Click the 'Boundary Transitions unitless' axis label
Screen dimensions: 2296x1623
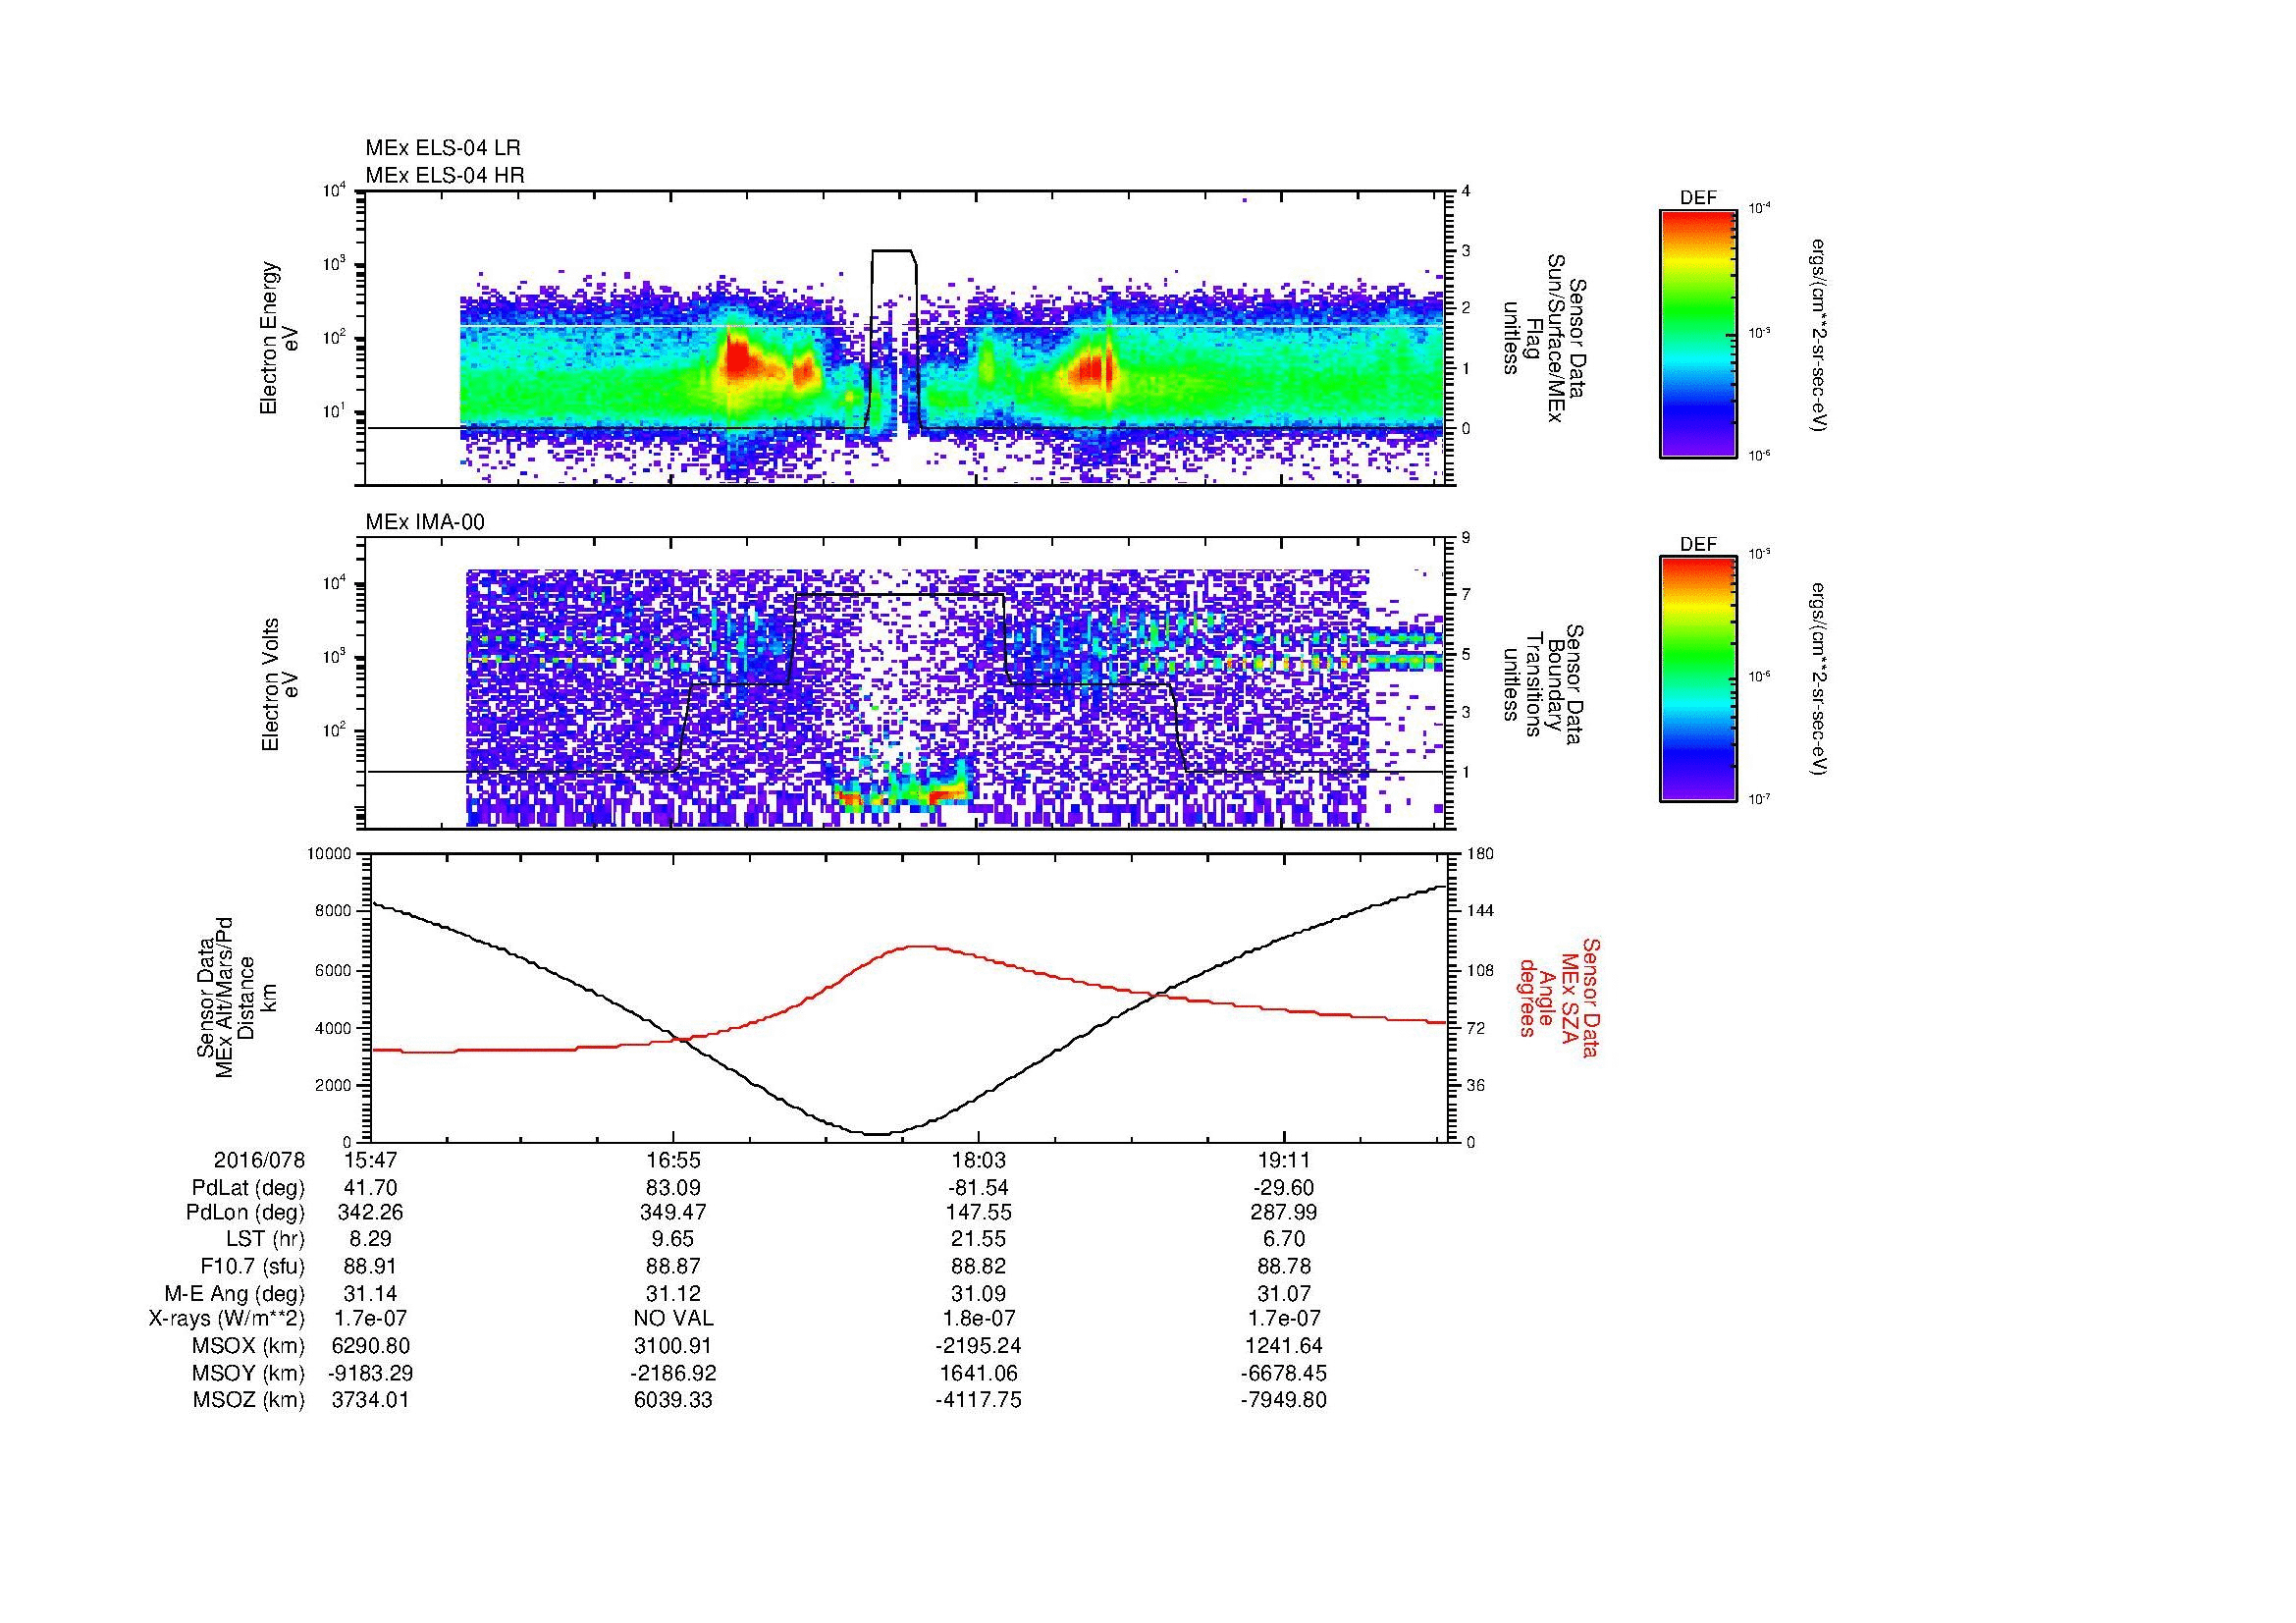(x=1543, y=684)
